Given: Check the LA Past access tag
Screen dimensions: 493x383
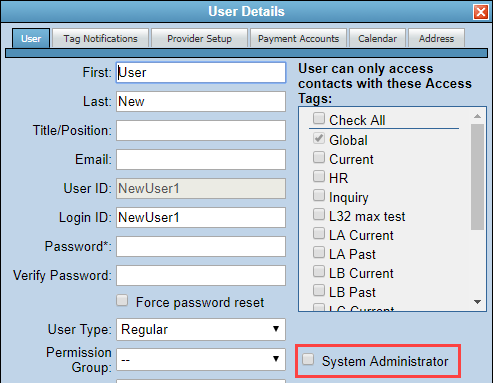Looking at the screenshot, I should click(319, 252).
